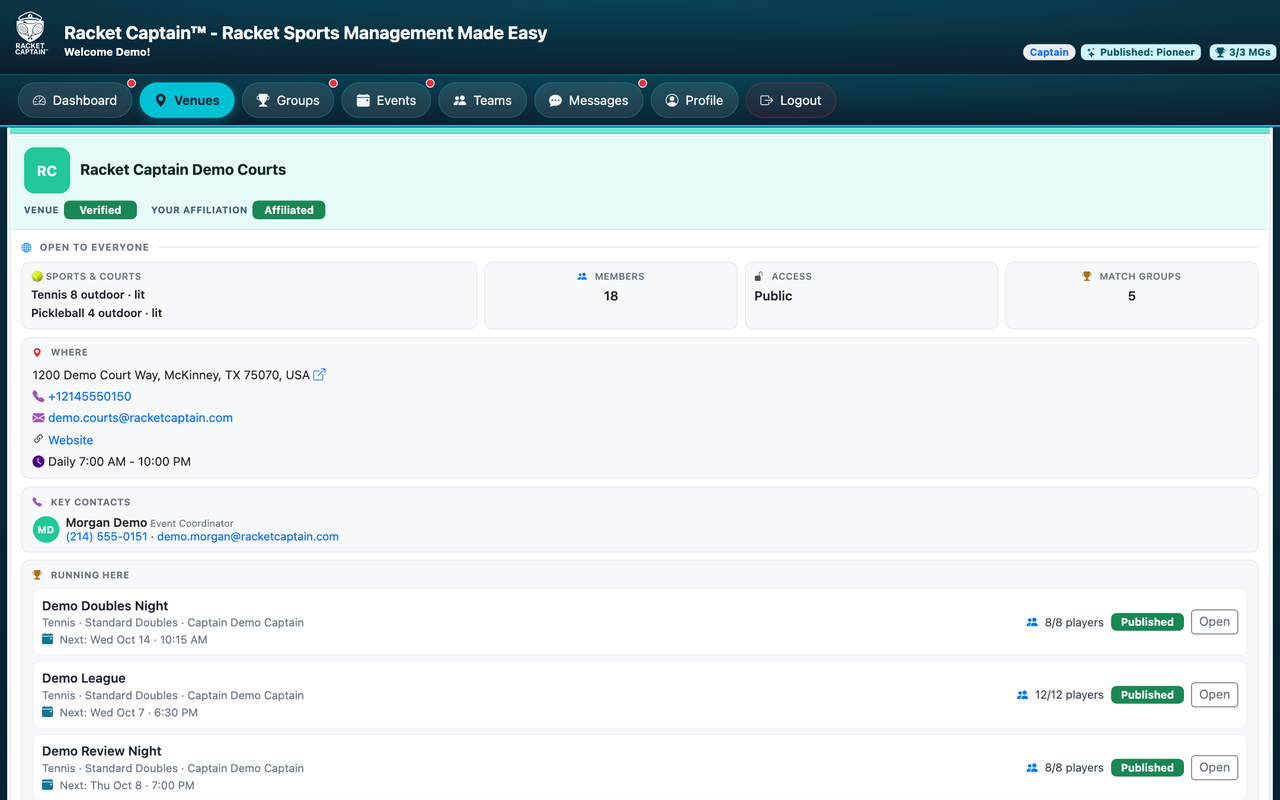
Task: Click the Logout button
Action: [791, 100]
